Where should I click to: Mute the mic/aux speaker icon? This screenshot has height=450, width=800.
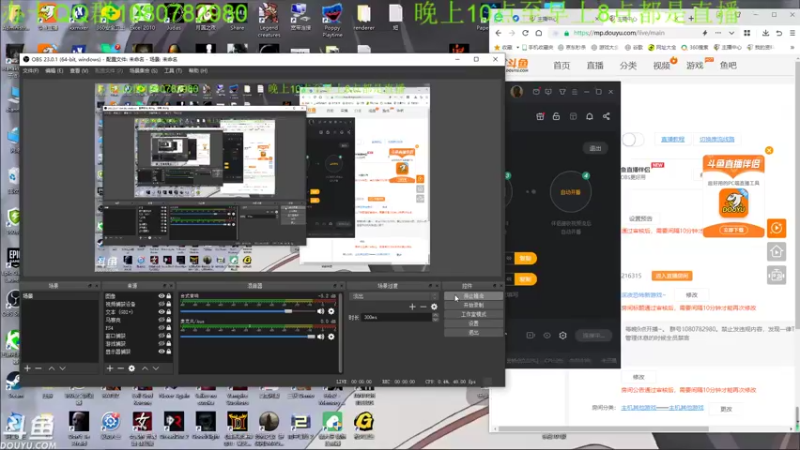point(320,336)
